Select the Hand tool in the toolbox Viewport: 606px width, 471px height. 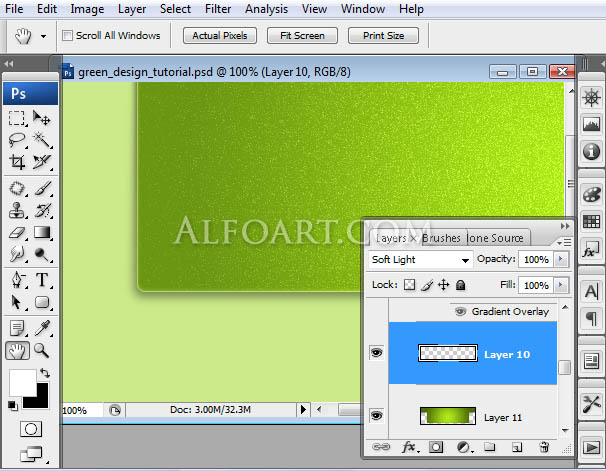17,351
